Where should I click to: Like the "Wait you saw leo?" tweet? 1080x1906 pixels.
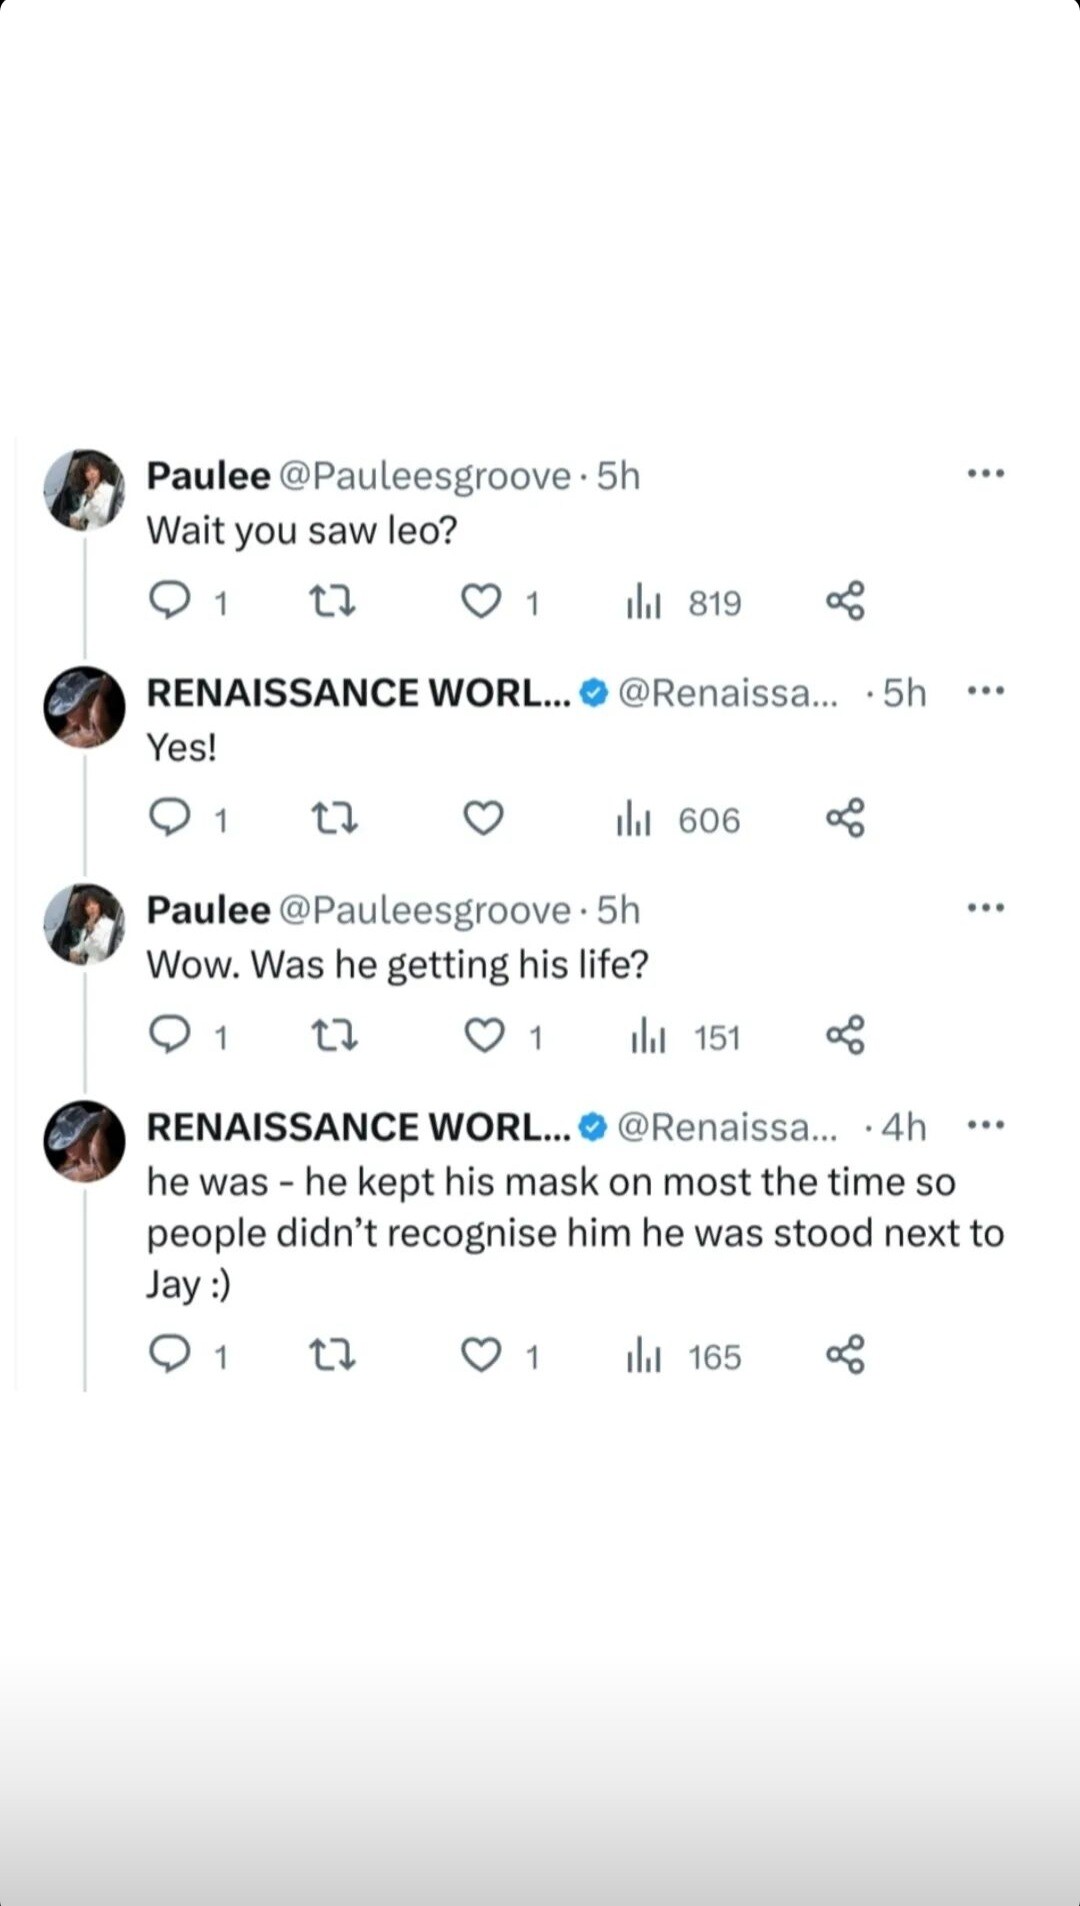(481, 601)
